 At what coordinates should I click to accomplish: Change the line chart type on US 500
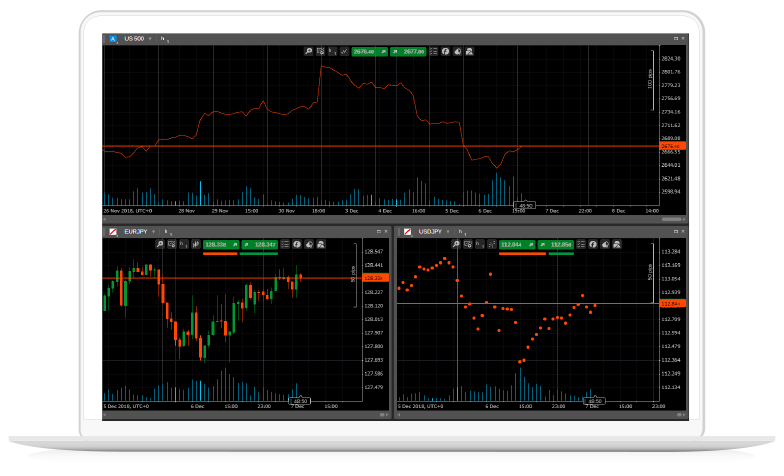click(344, 52)
